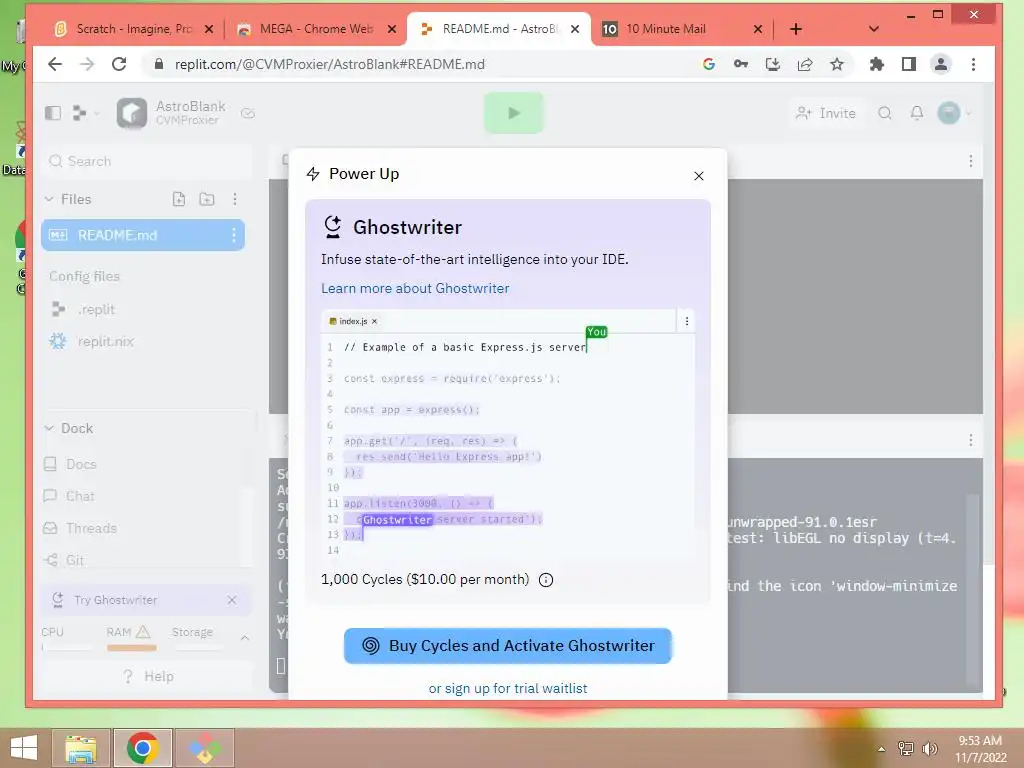Reload the current page
Screen dimensions: 1024x768
click(x=119, y=64)
